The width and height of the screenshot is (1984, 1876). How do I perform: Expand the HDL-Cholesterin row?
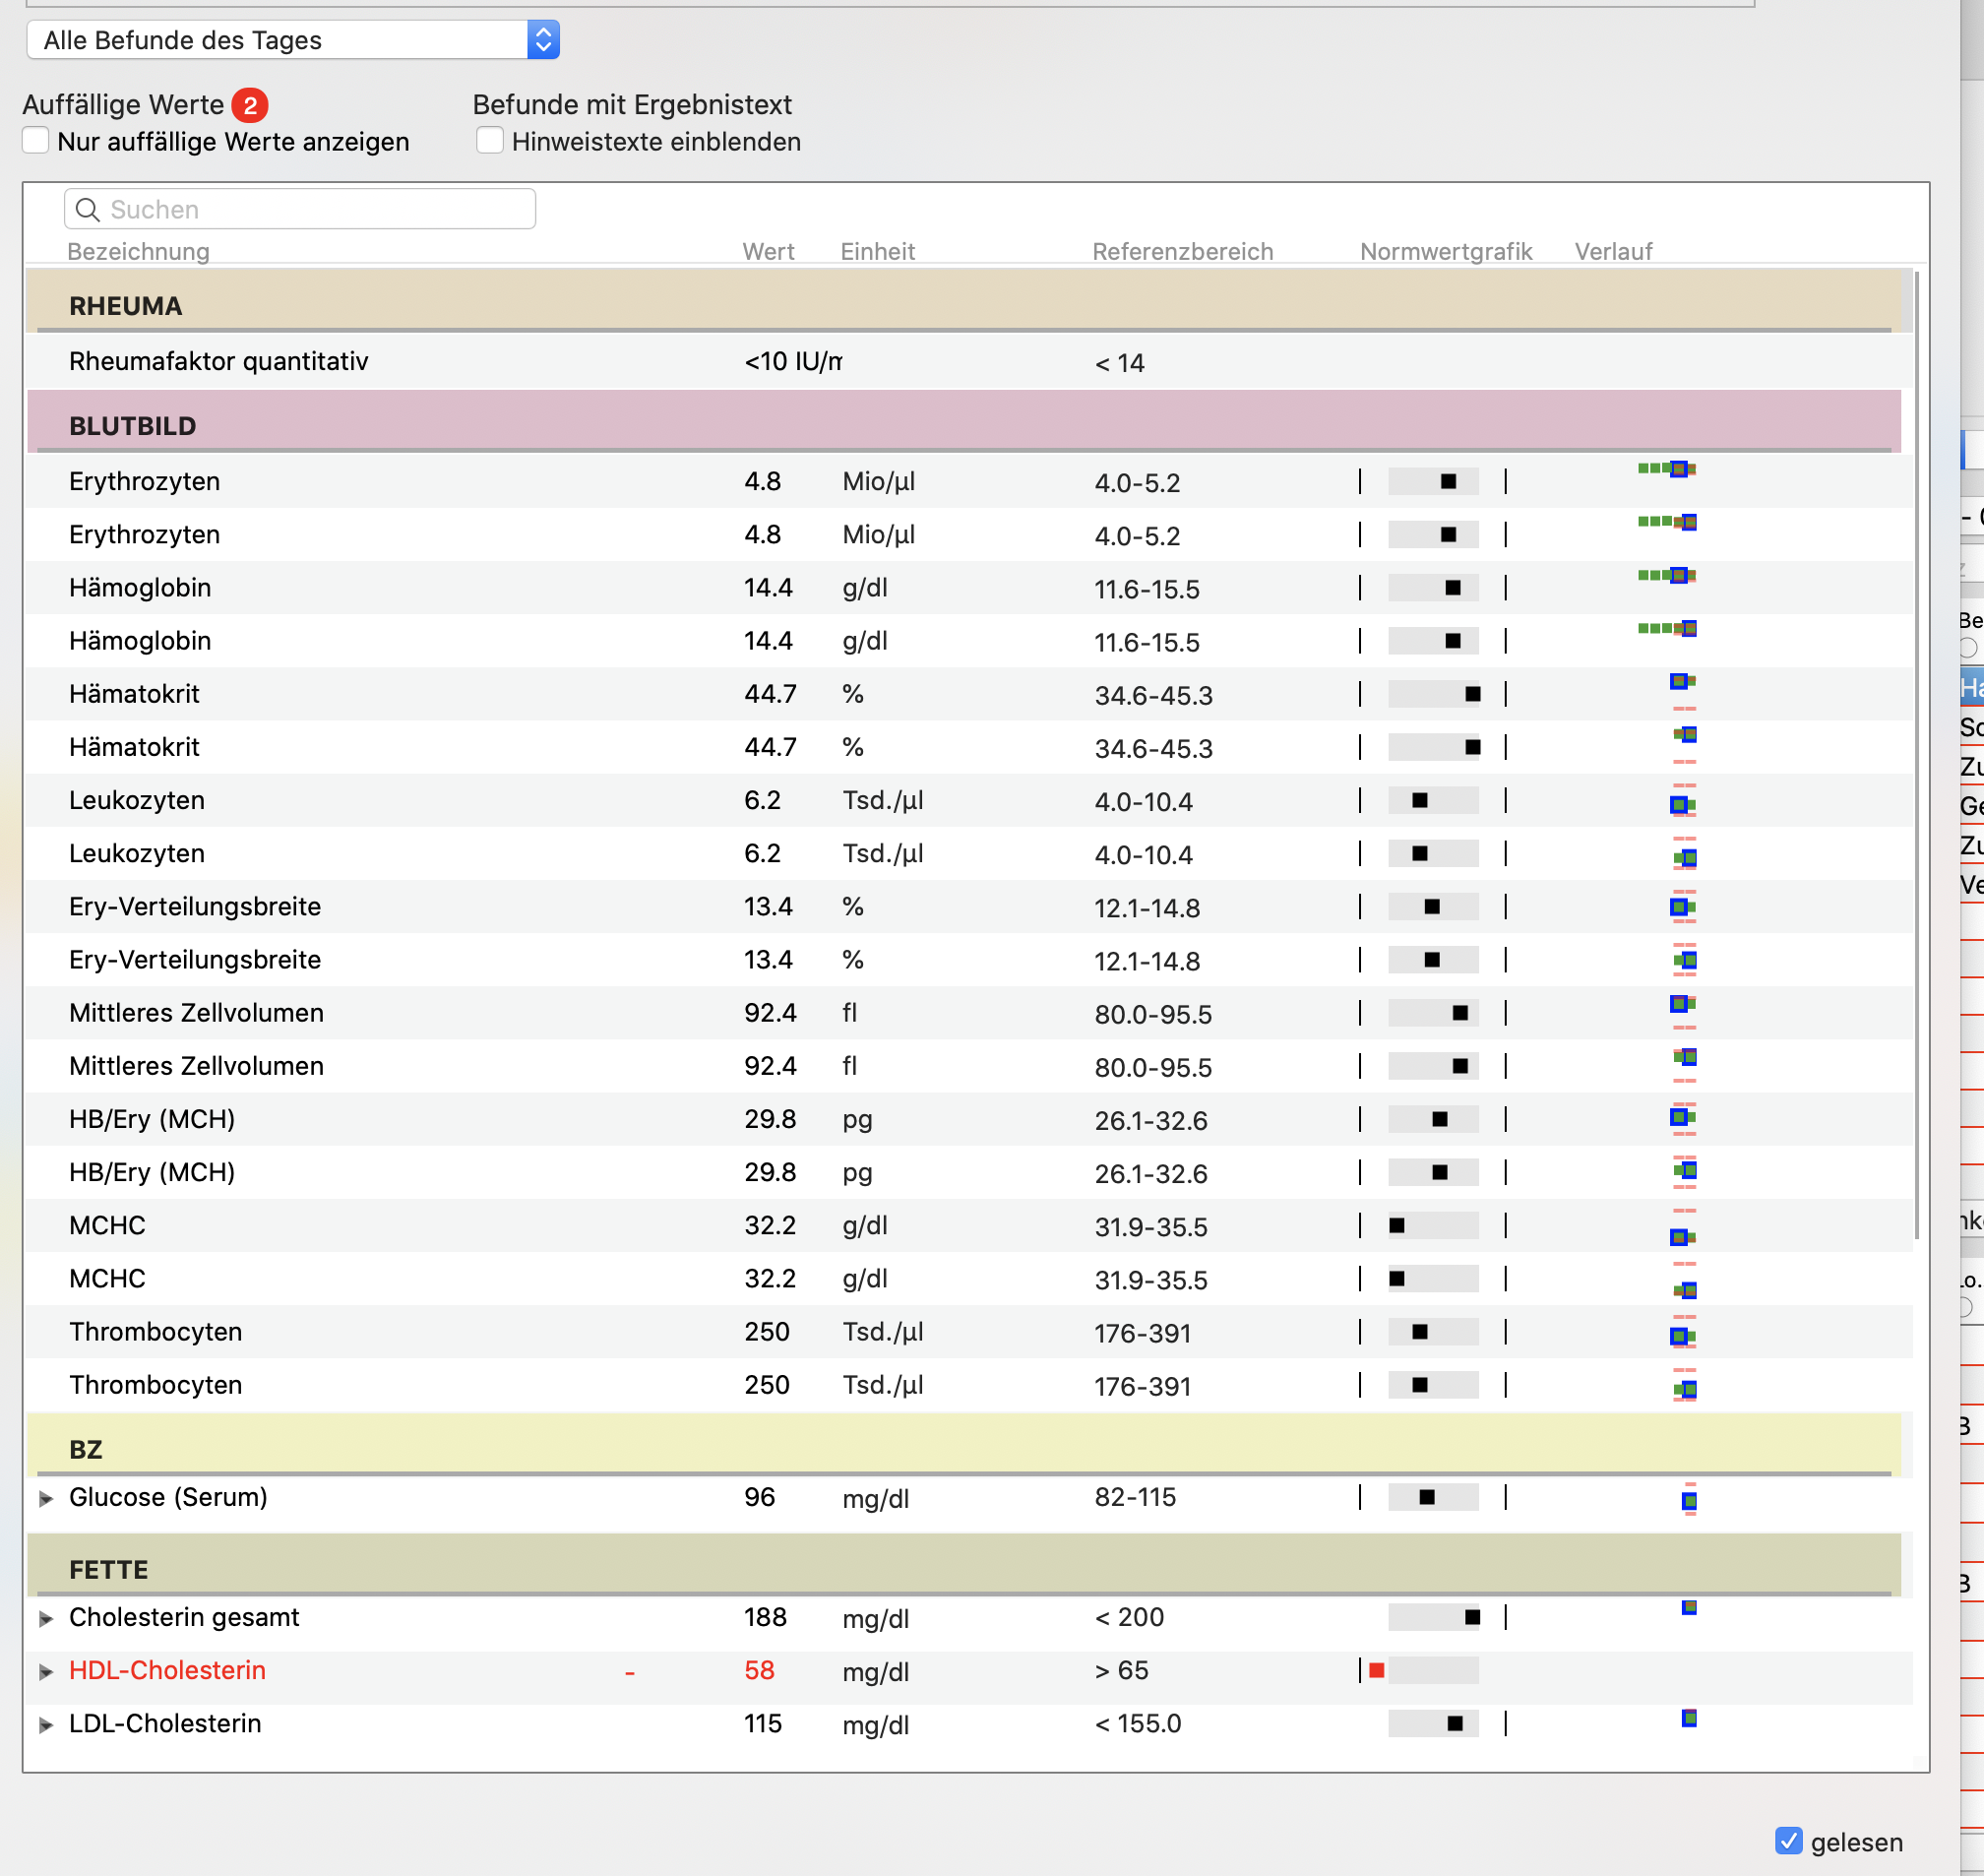coord(46,1671)
